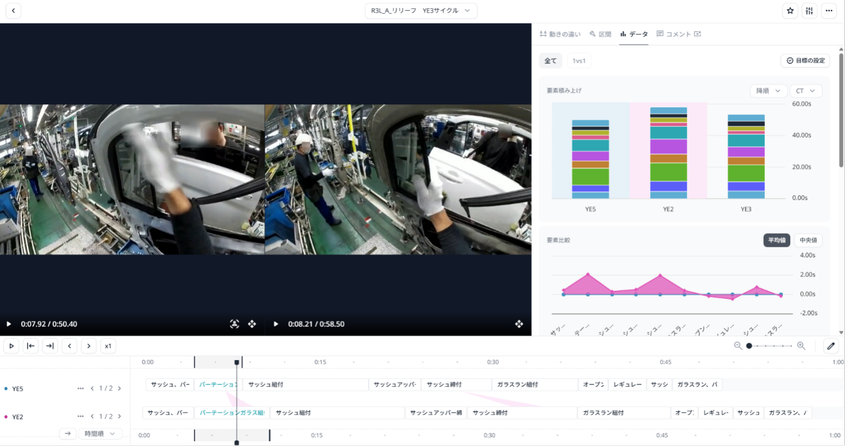Click the zoom out magnifier icon
The image size is (847, 447).
pyautogui.click(x=738, y=346)
